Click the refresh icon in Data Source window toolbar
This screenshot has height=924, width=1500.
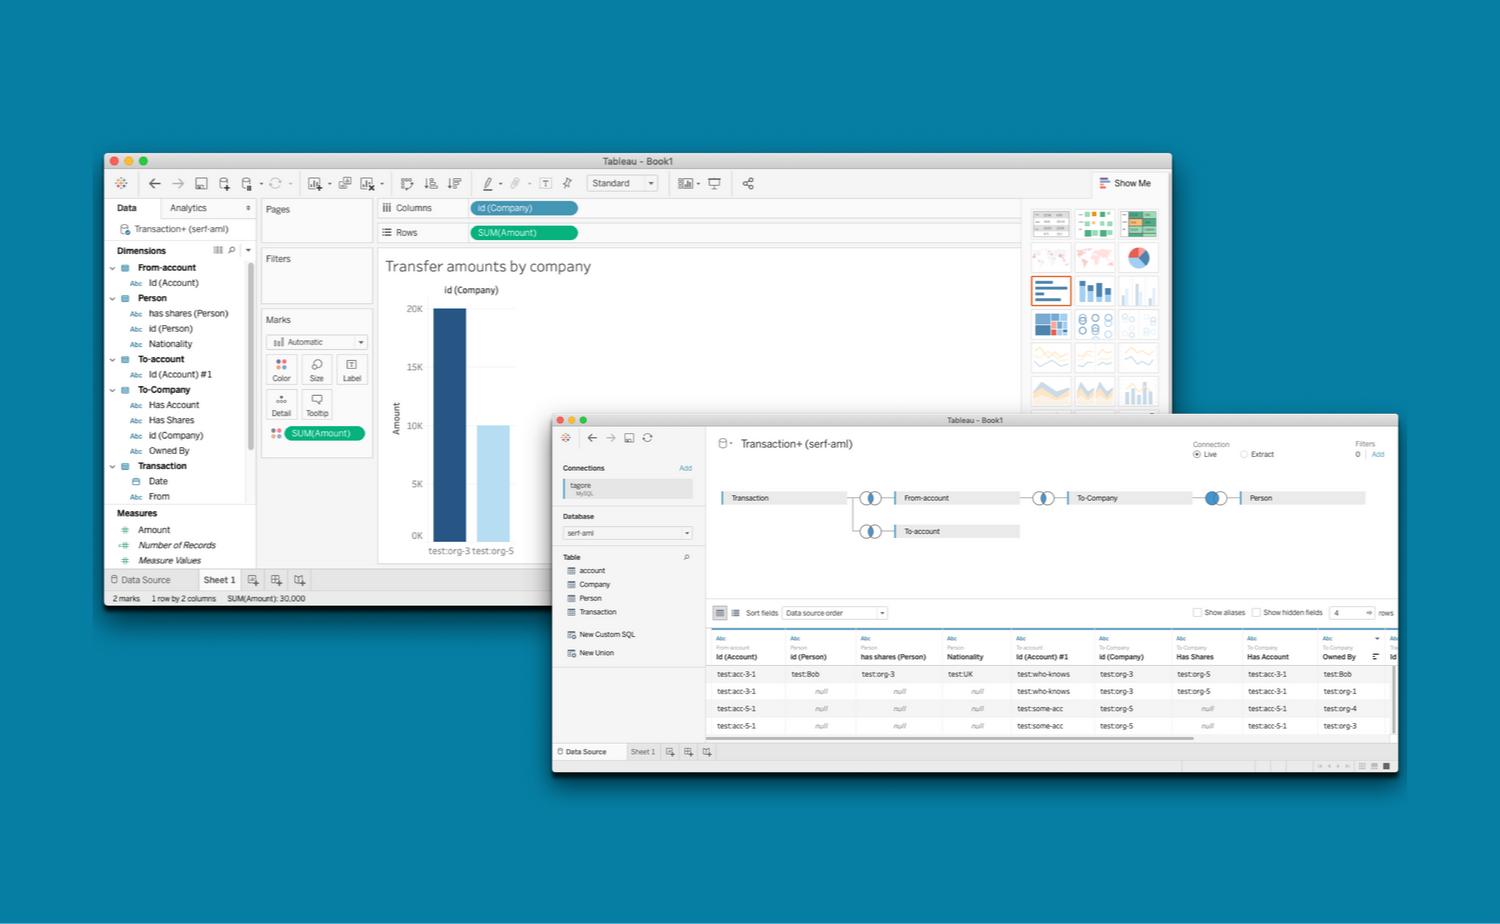coord(648,438)
